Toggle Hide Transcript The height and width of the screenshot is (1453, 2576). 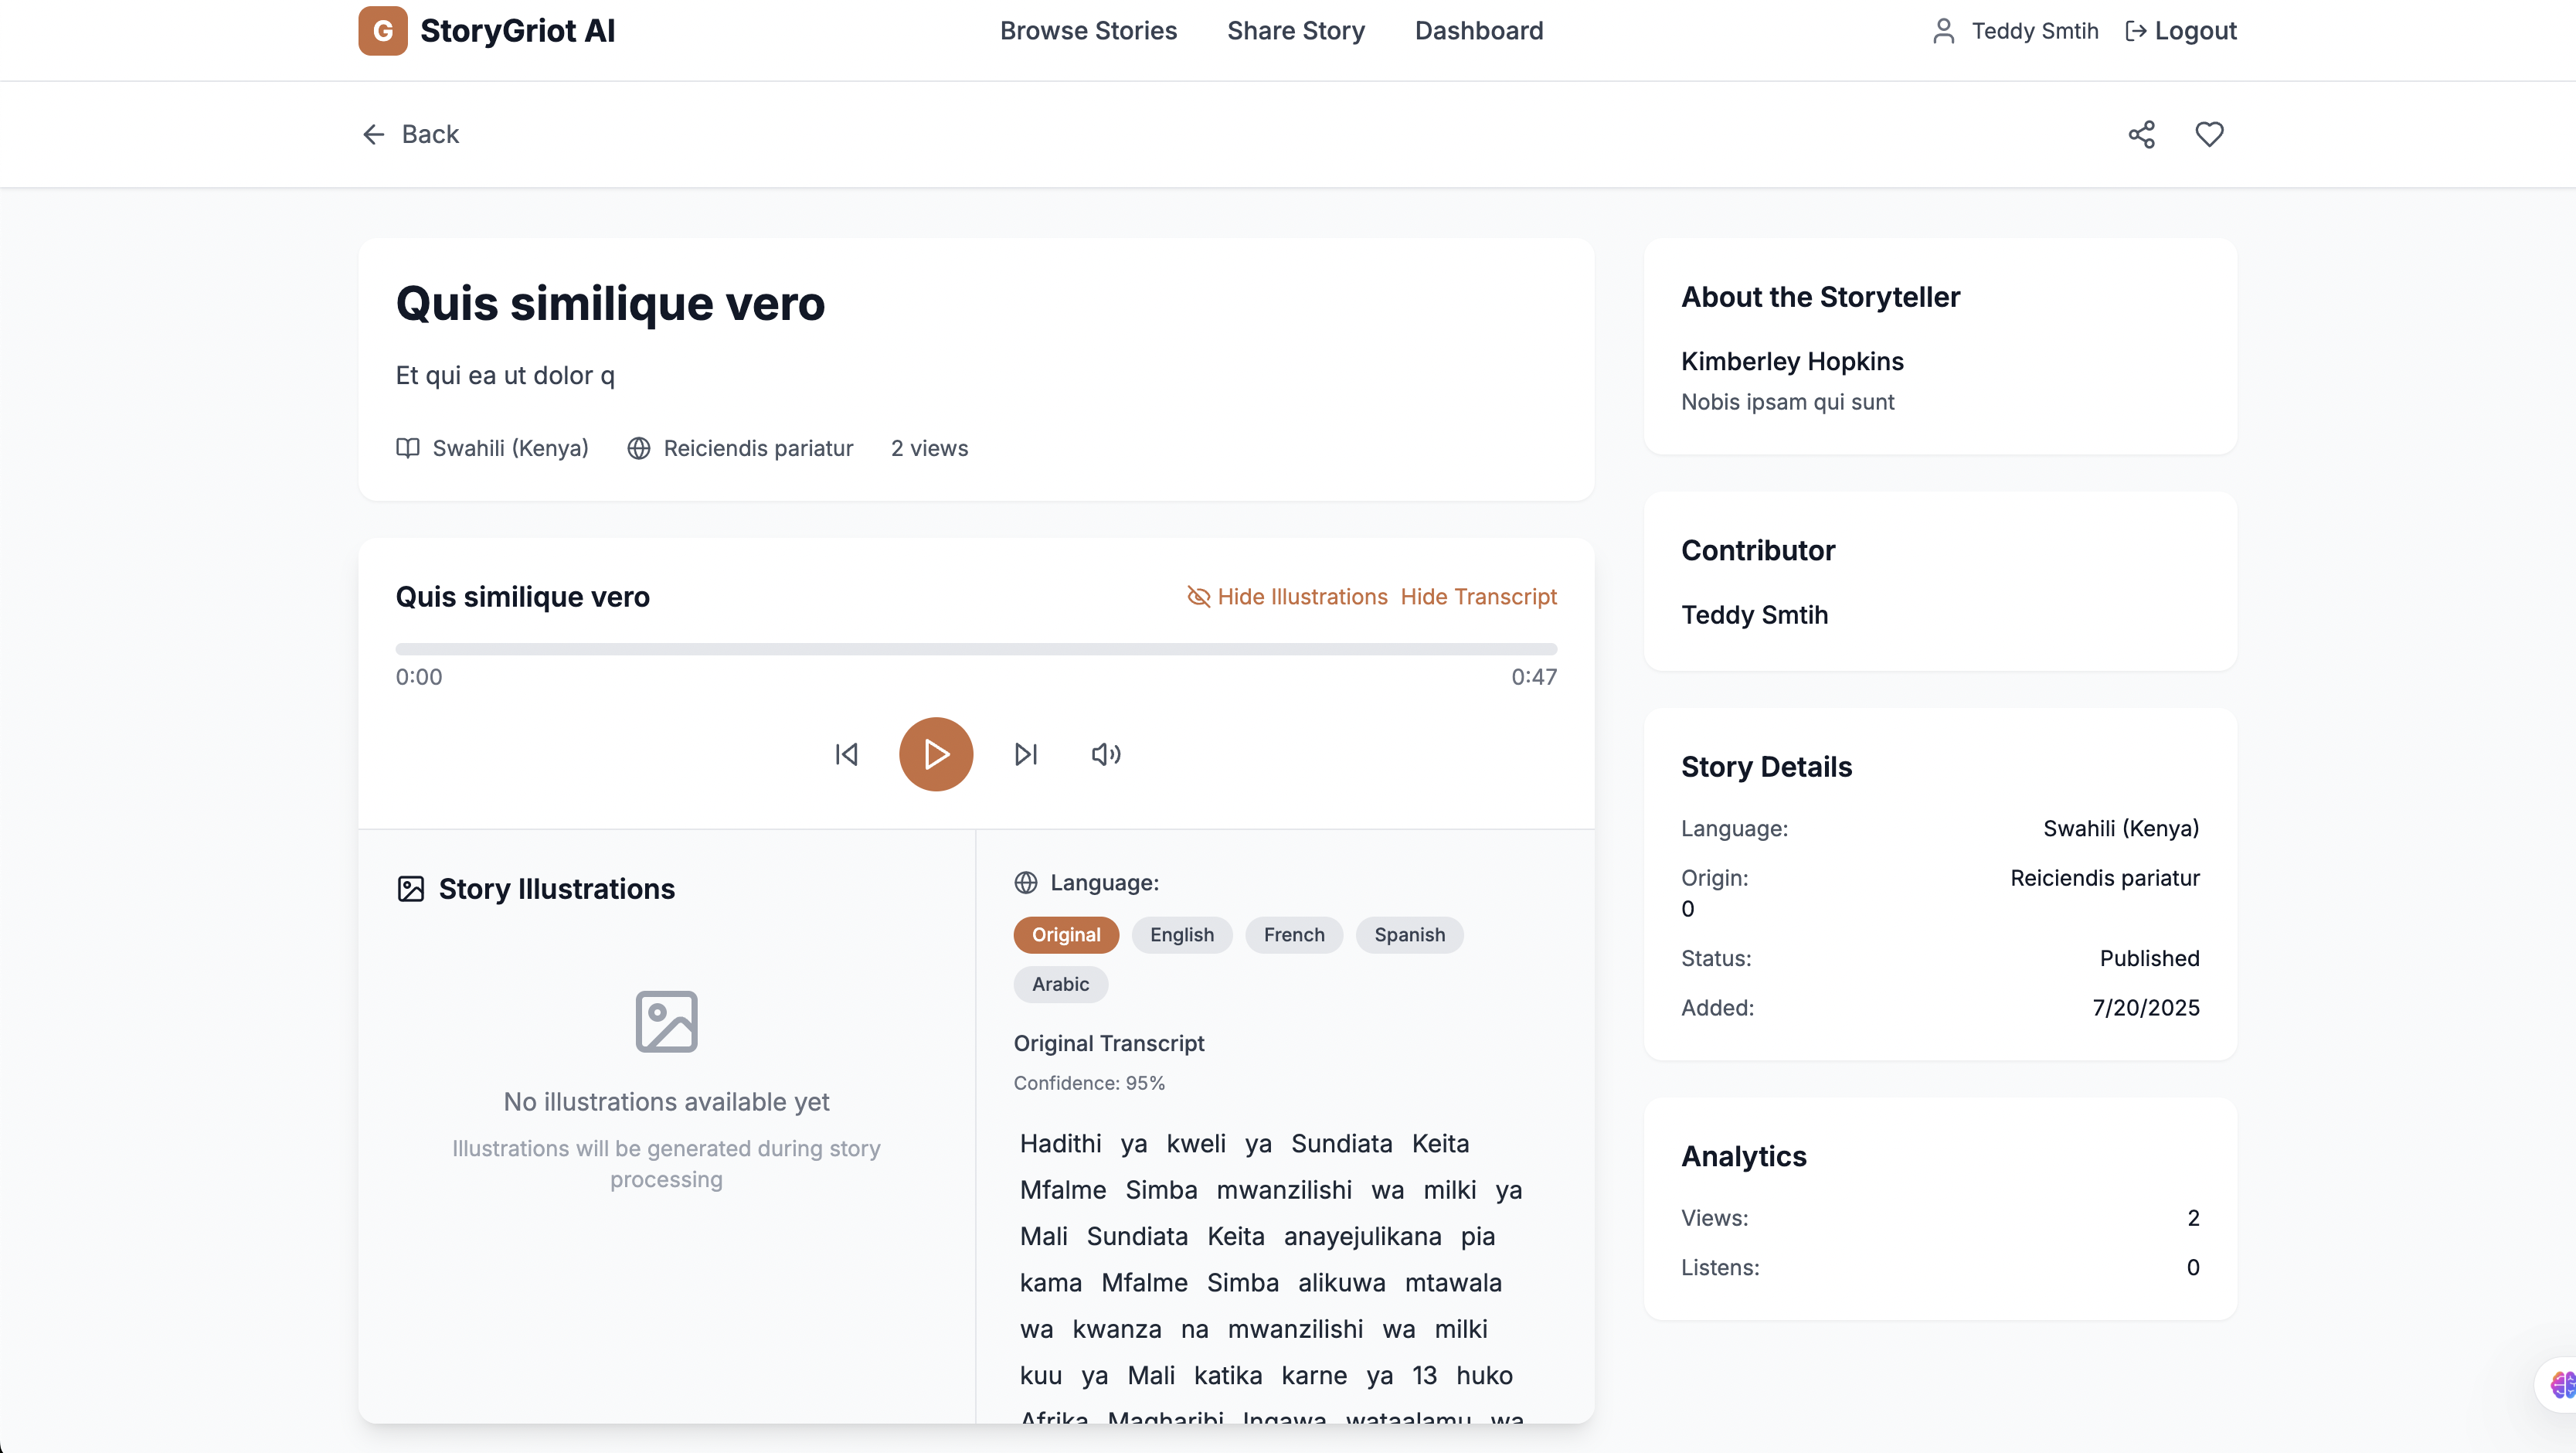point(1478,597)
